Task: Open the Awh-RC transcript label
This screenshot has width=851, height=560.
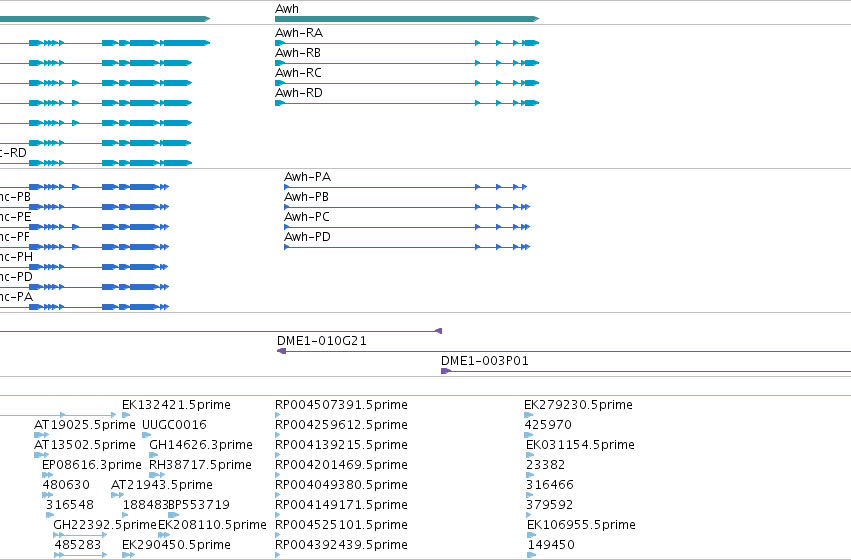Action: [298, 73]
